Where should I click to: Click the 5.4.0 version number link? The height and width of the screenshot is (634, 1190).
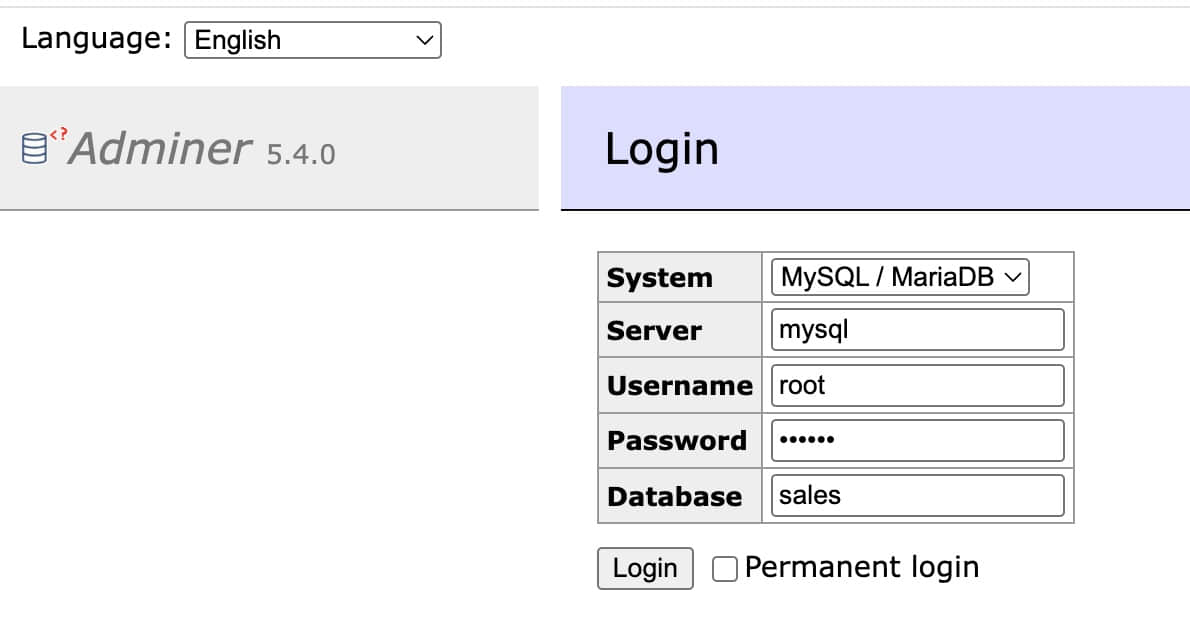pos(301,154)
